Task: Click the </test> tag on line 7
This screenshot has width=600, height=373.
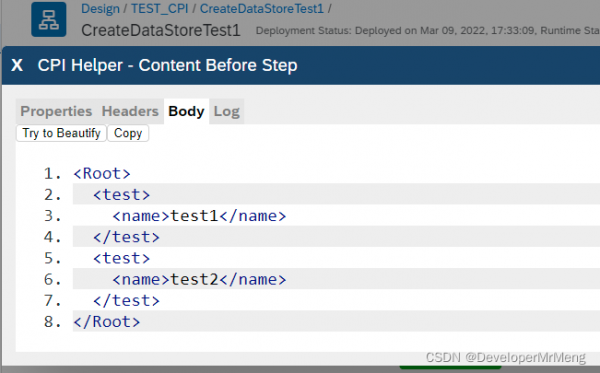Action: pyautogui.click(x=126, y=301)
